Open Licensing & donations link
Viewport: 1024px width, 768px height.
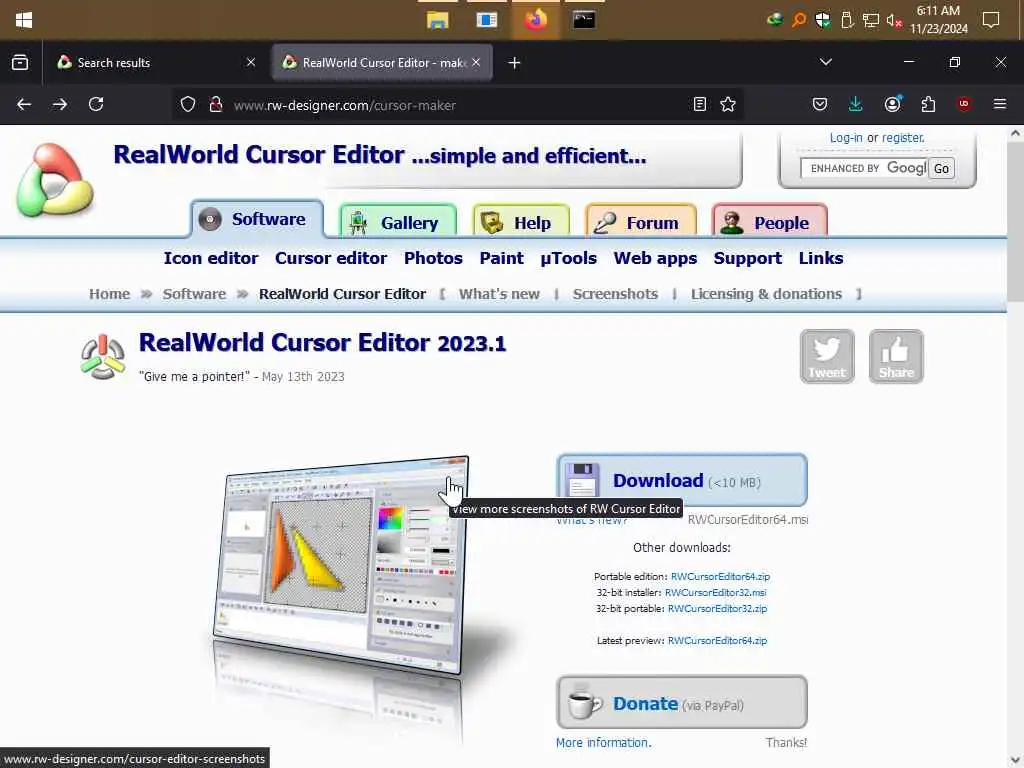click(x=767, y=294)
